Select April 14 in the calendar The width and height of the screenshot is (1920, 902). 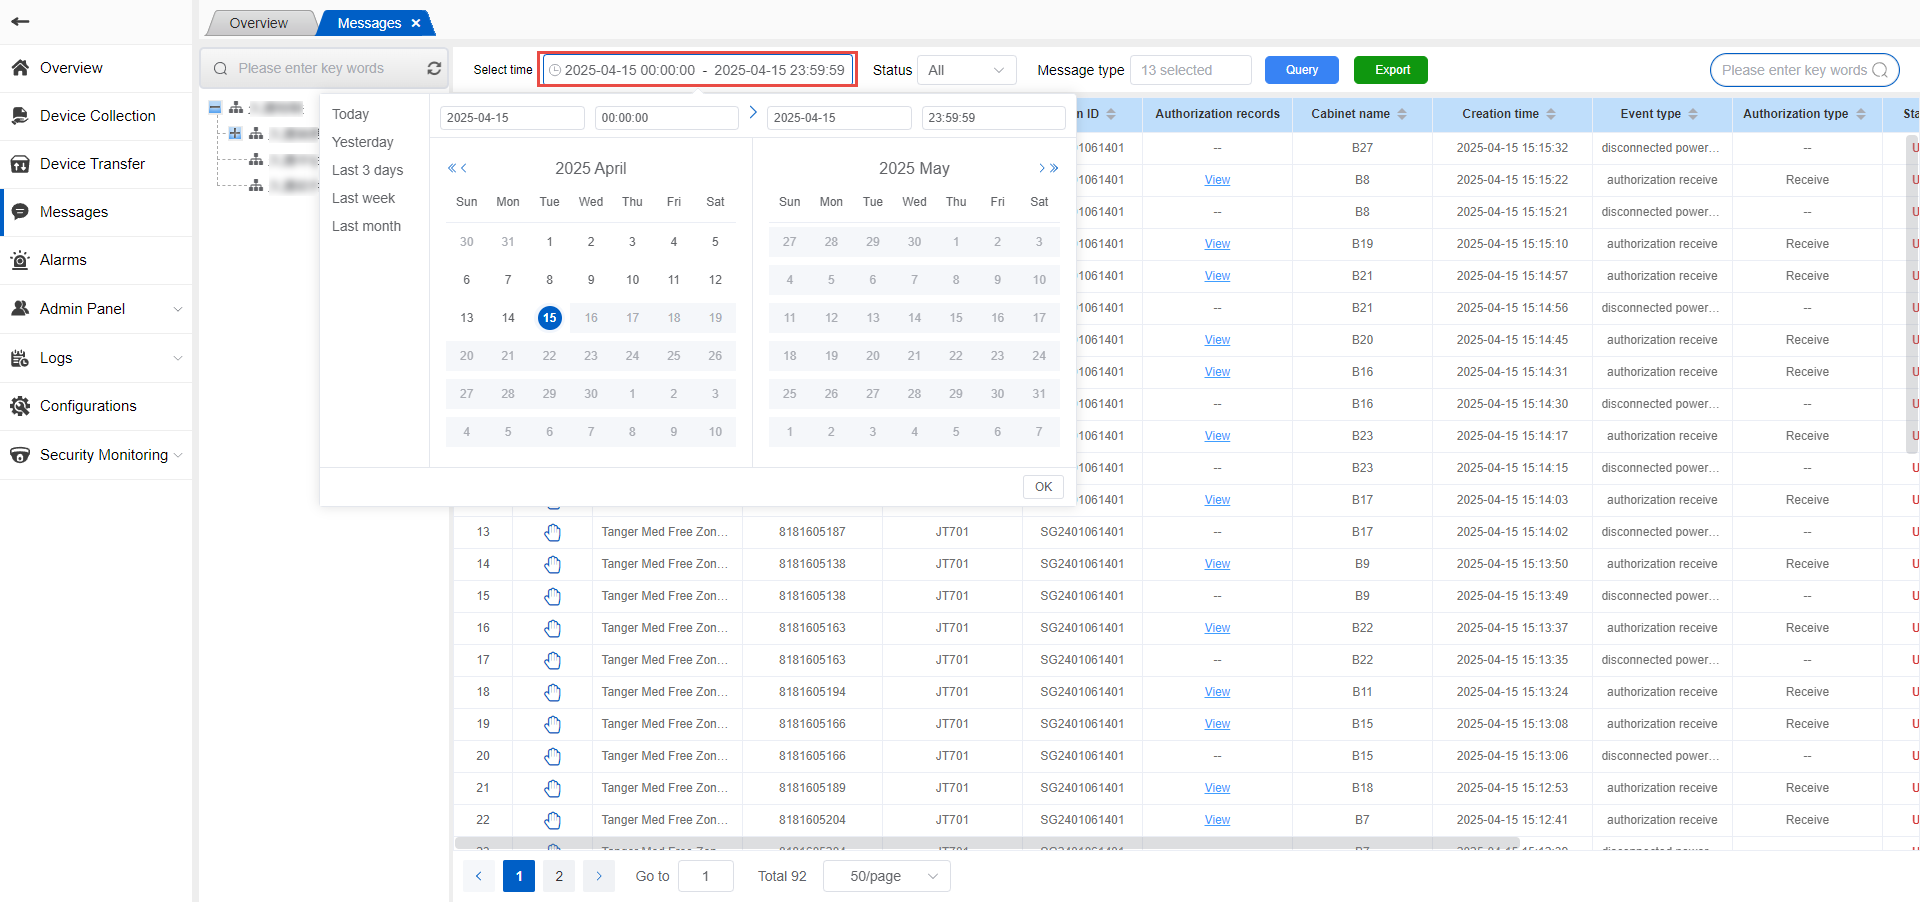click(508, 318)
